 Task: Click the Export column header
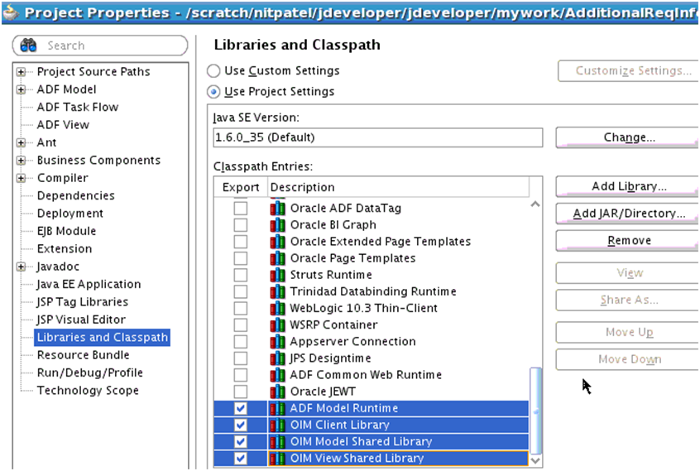241,187
